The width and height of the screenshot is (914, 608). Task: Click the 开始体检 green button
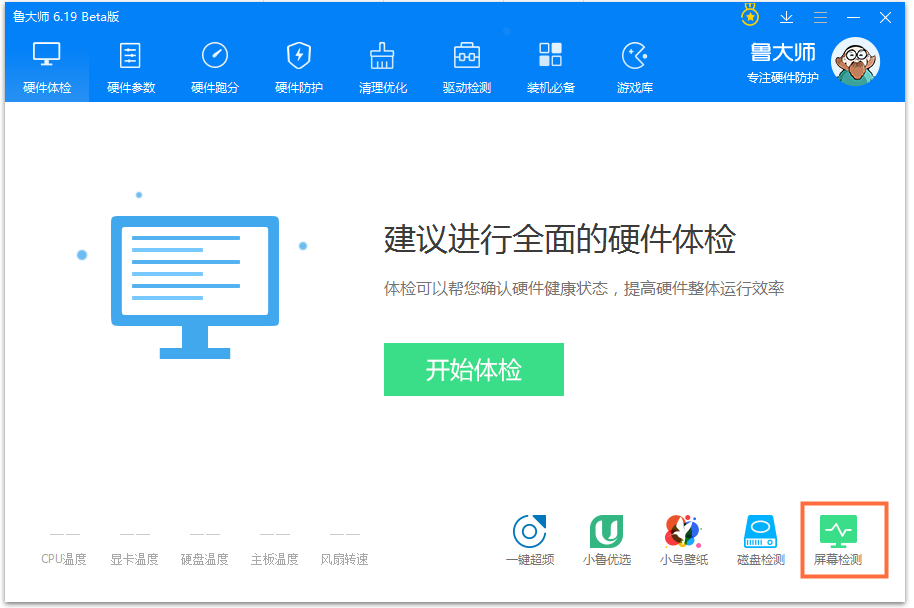click(x=473, y=369)
